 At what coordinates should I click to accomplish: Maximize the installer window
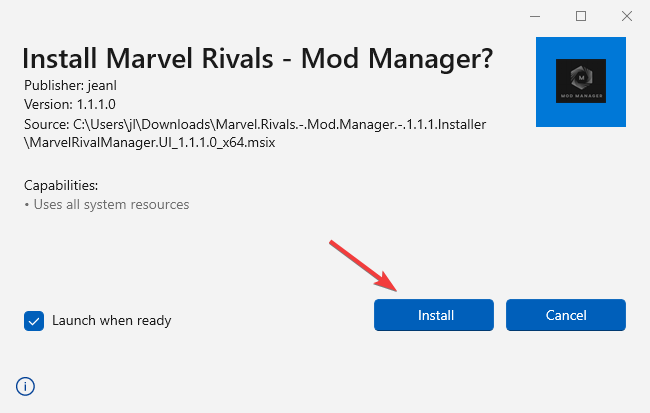click(581, 17)
